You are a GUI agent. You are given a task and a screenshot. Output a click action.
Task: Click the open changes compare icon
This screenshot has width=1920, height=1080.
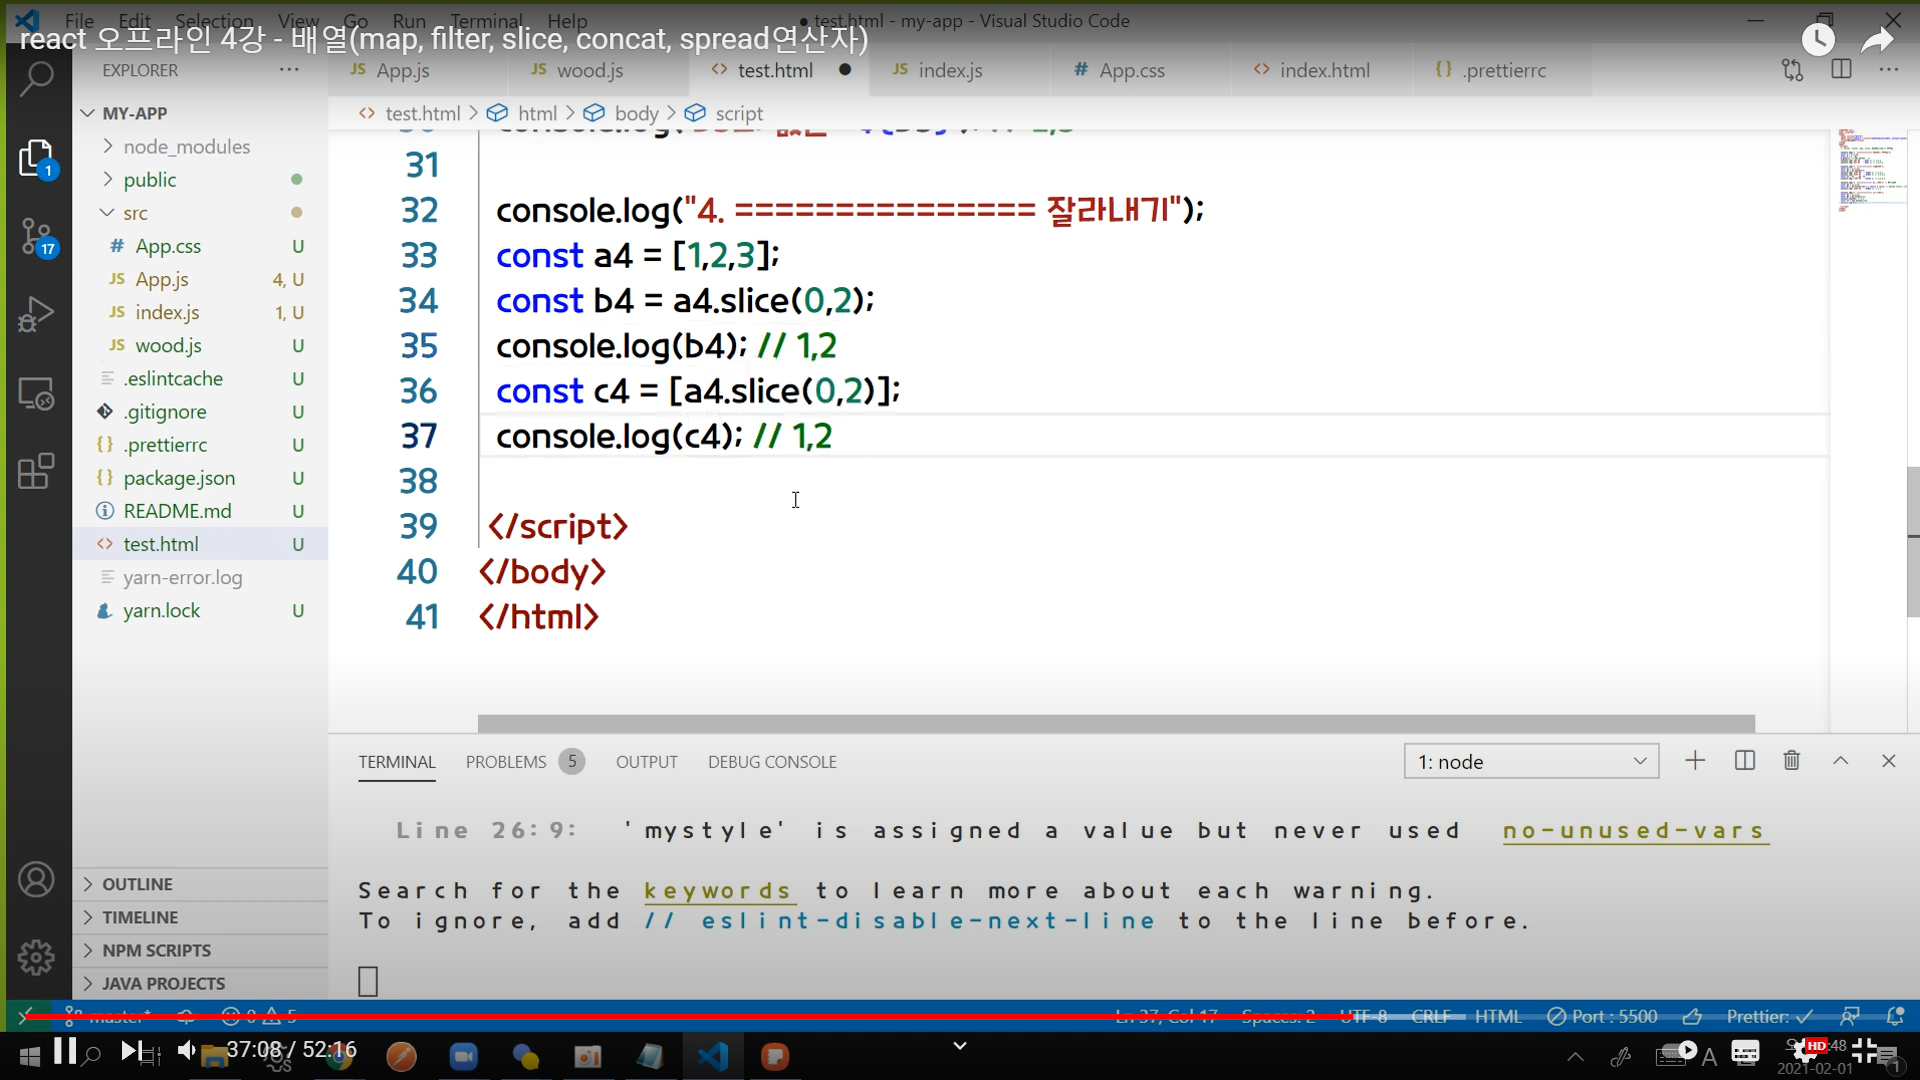[x=1792, y=70]
